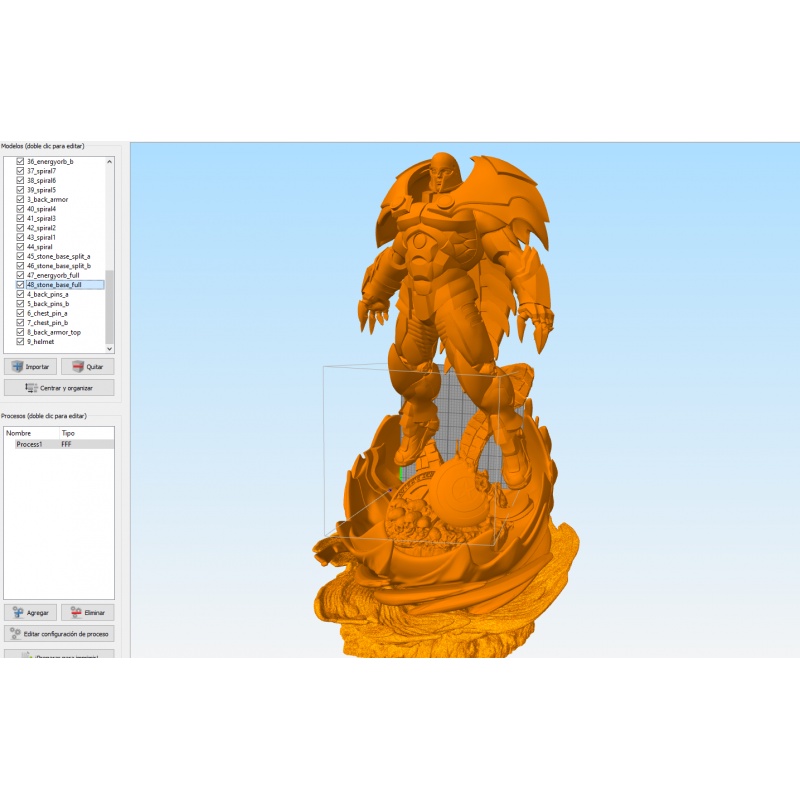Click the Editar configuración de proceso gears icon
The height and width of the screenshot is (800, 800).
(15, 632)
